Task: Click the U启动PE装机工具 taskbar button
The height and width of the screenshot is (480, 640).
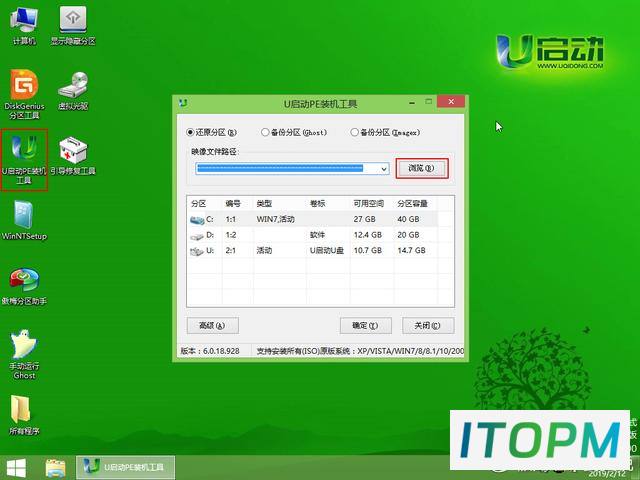Action: [x=126, y=467]
